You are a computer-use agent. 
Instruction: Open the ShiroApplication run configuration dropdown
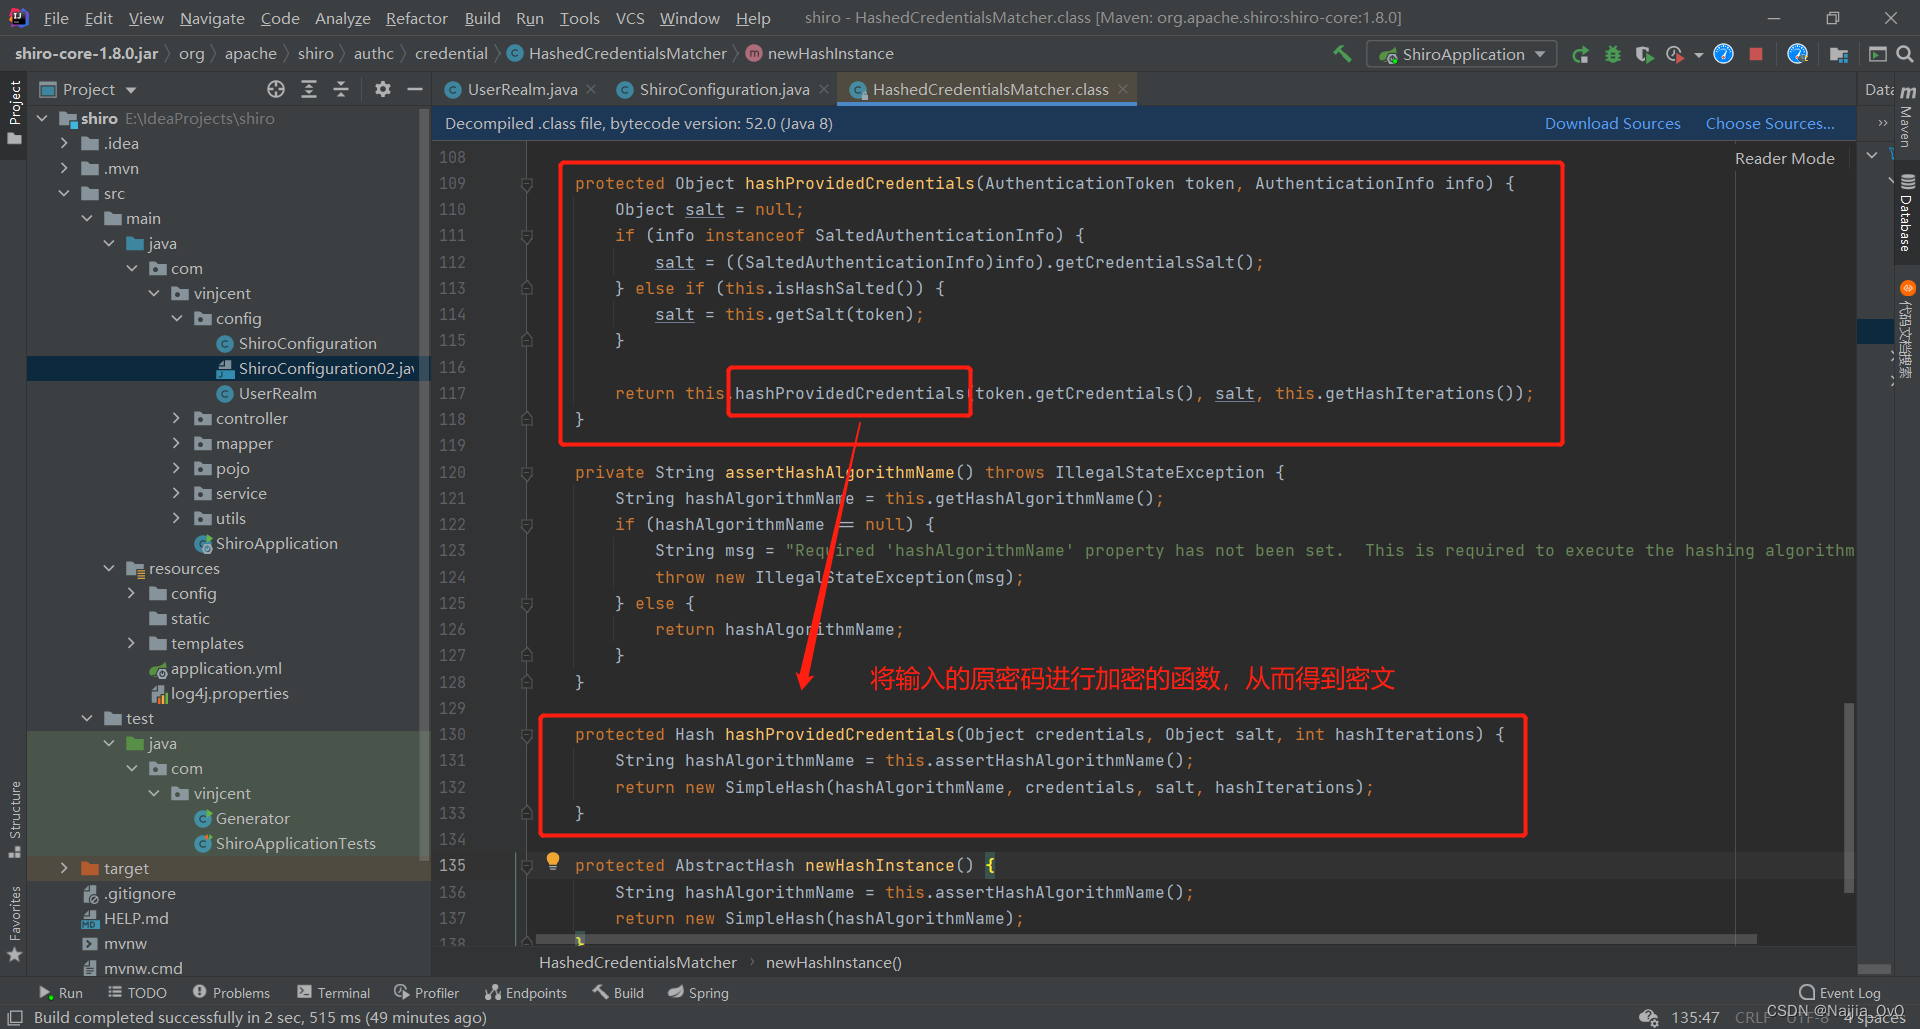[x=1462, y=54]
